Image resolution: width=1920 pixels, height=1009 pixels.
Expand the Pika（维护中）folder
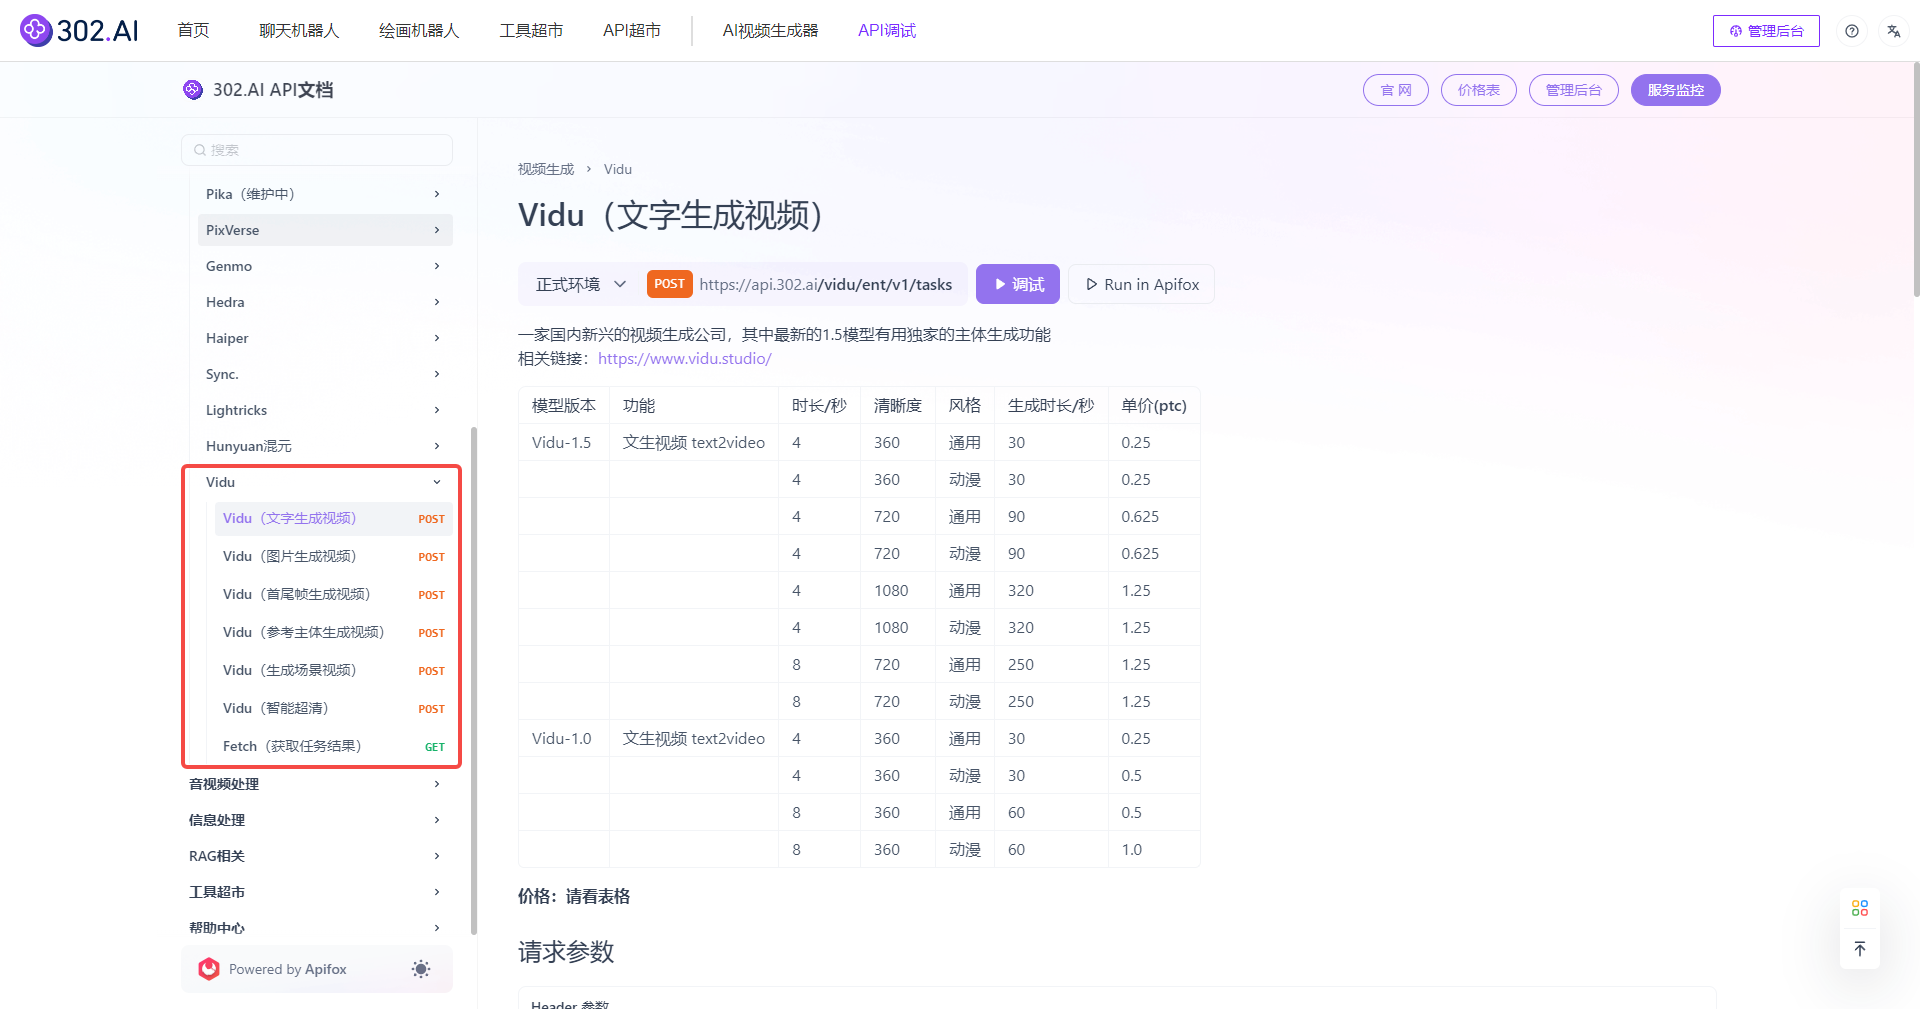tap(325, 194)
